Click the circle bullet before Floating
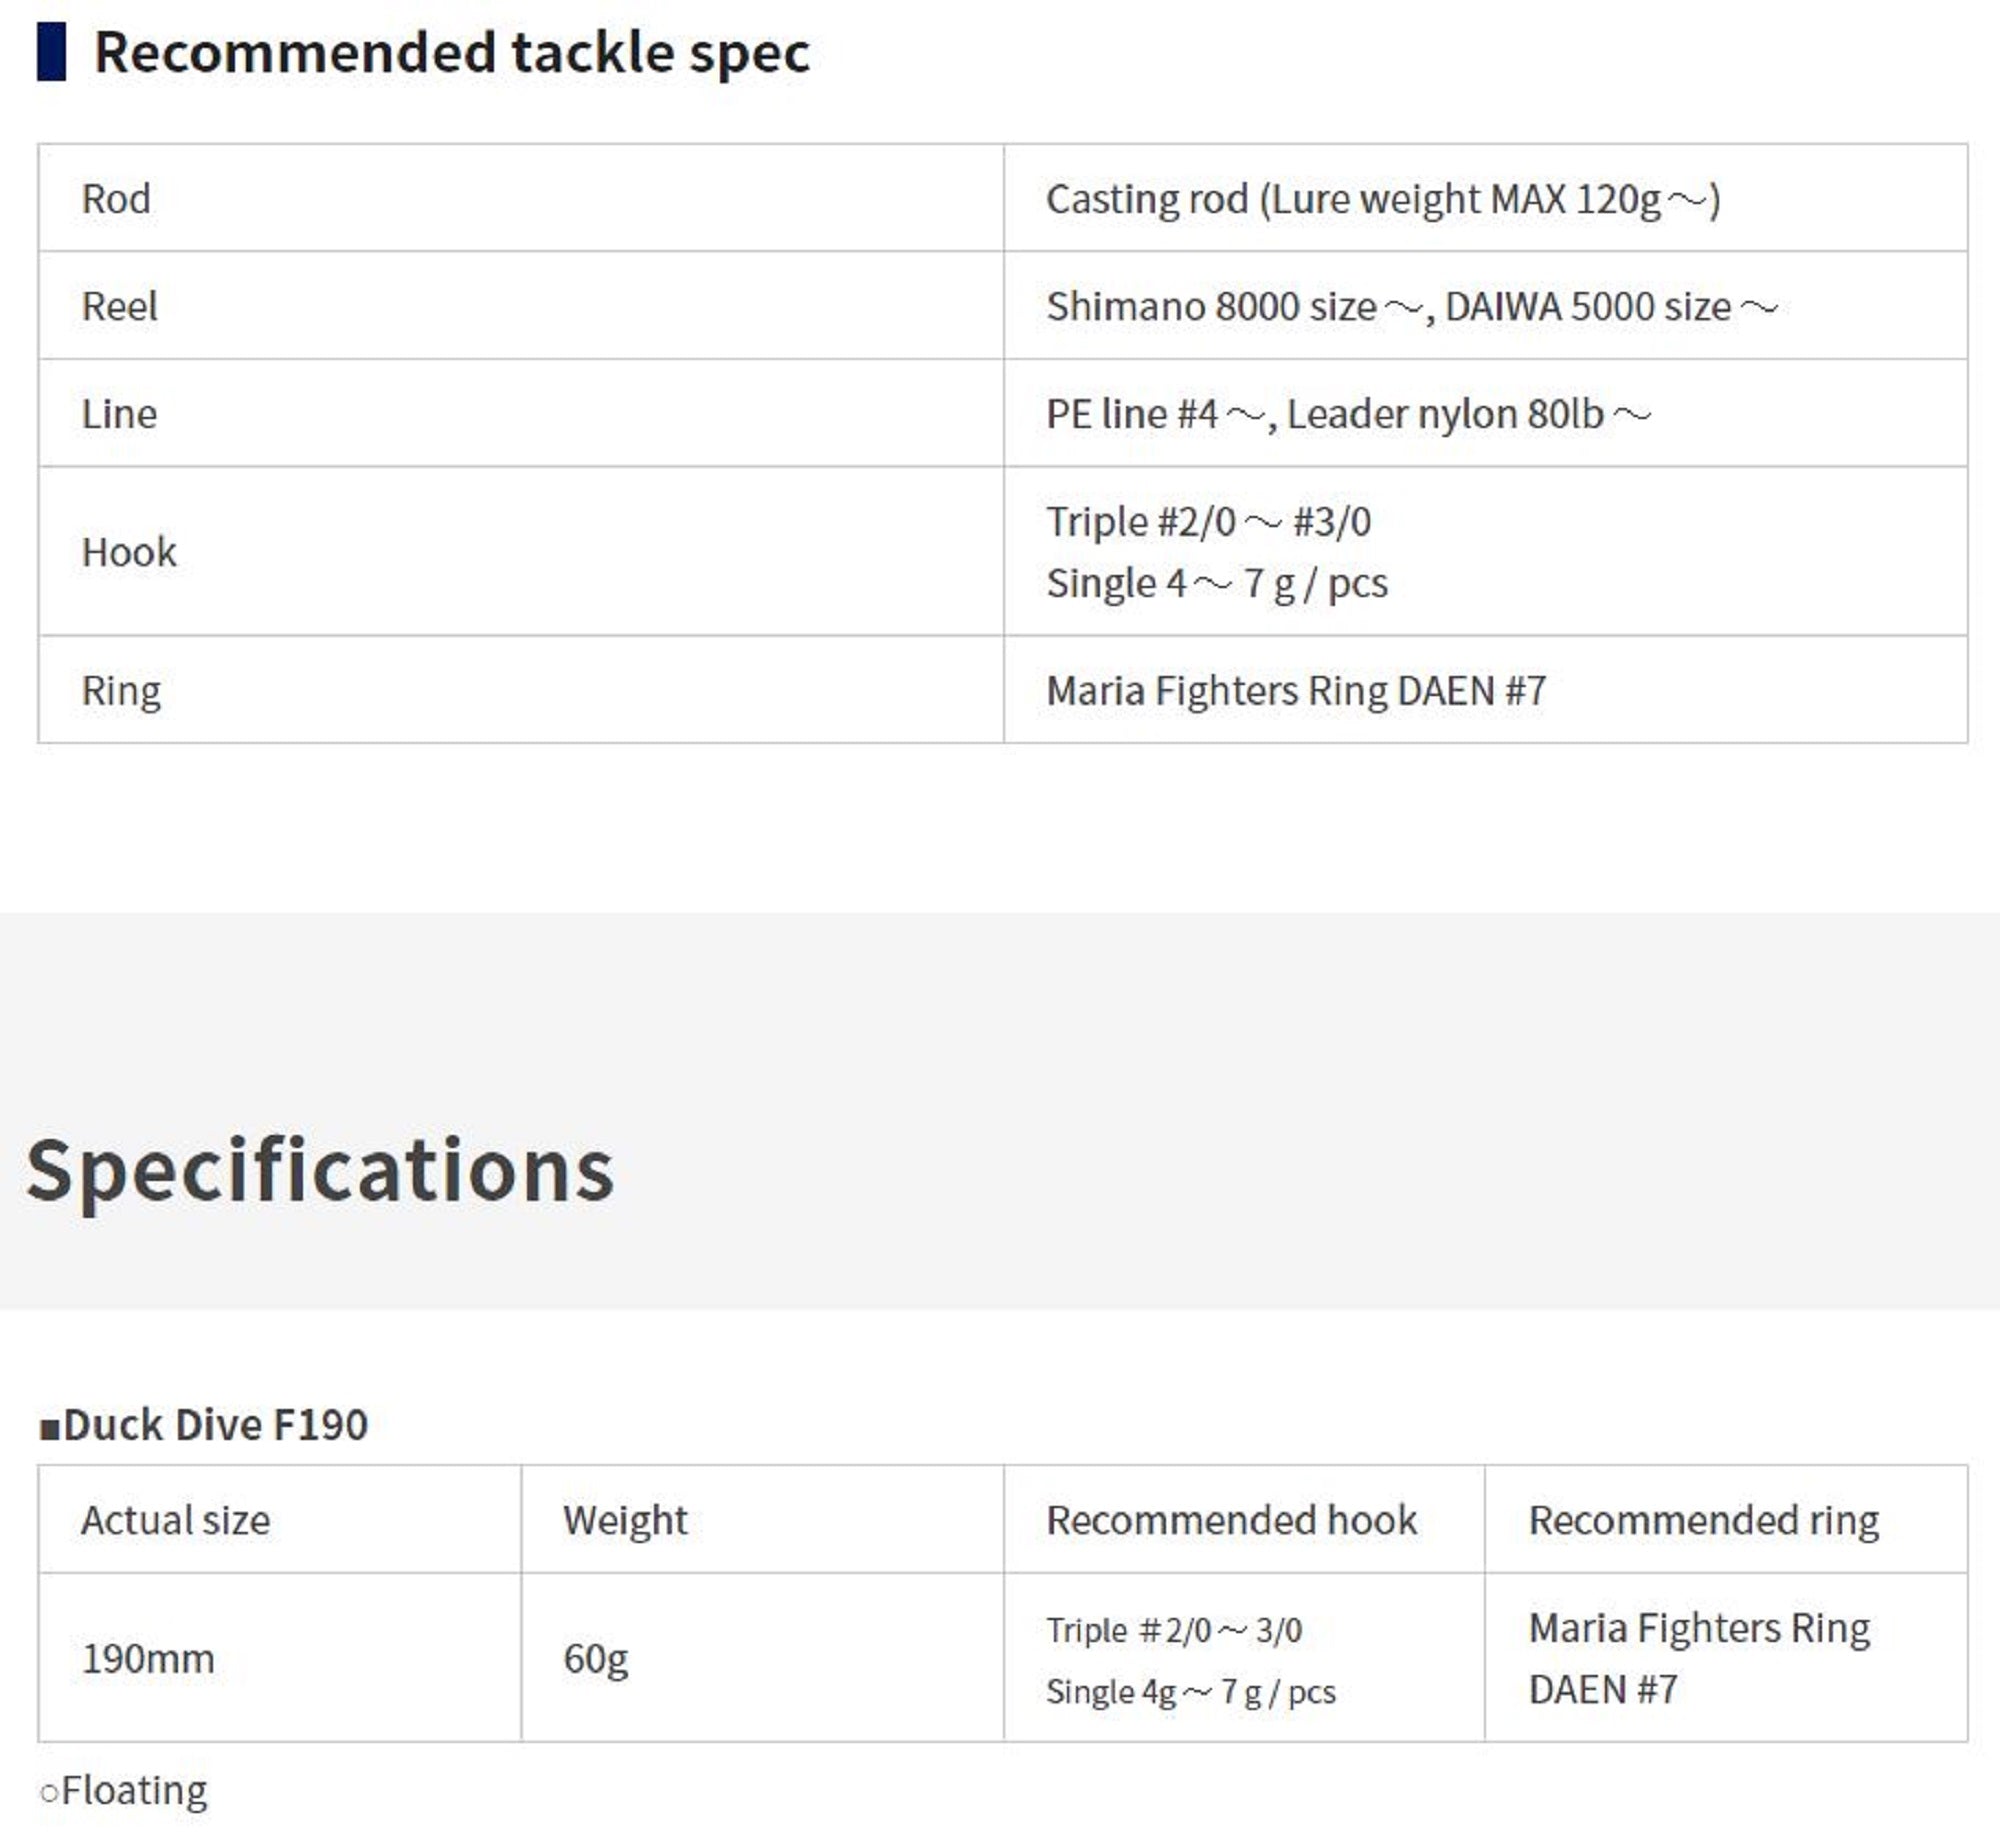The image size is (2000, 1846). [x=49, y=1793]
